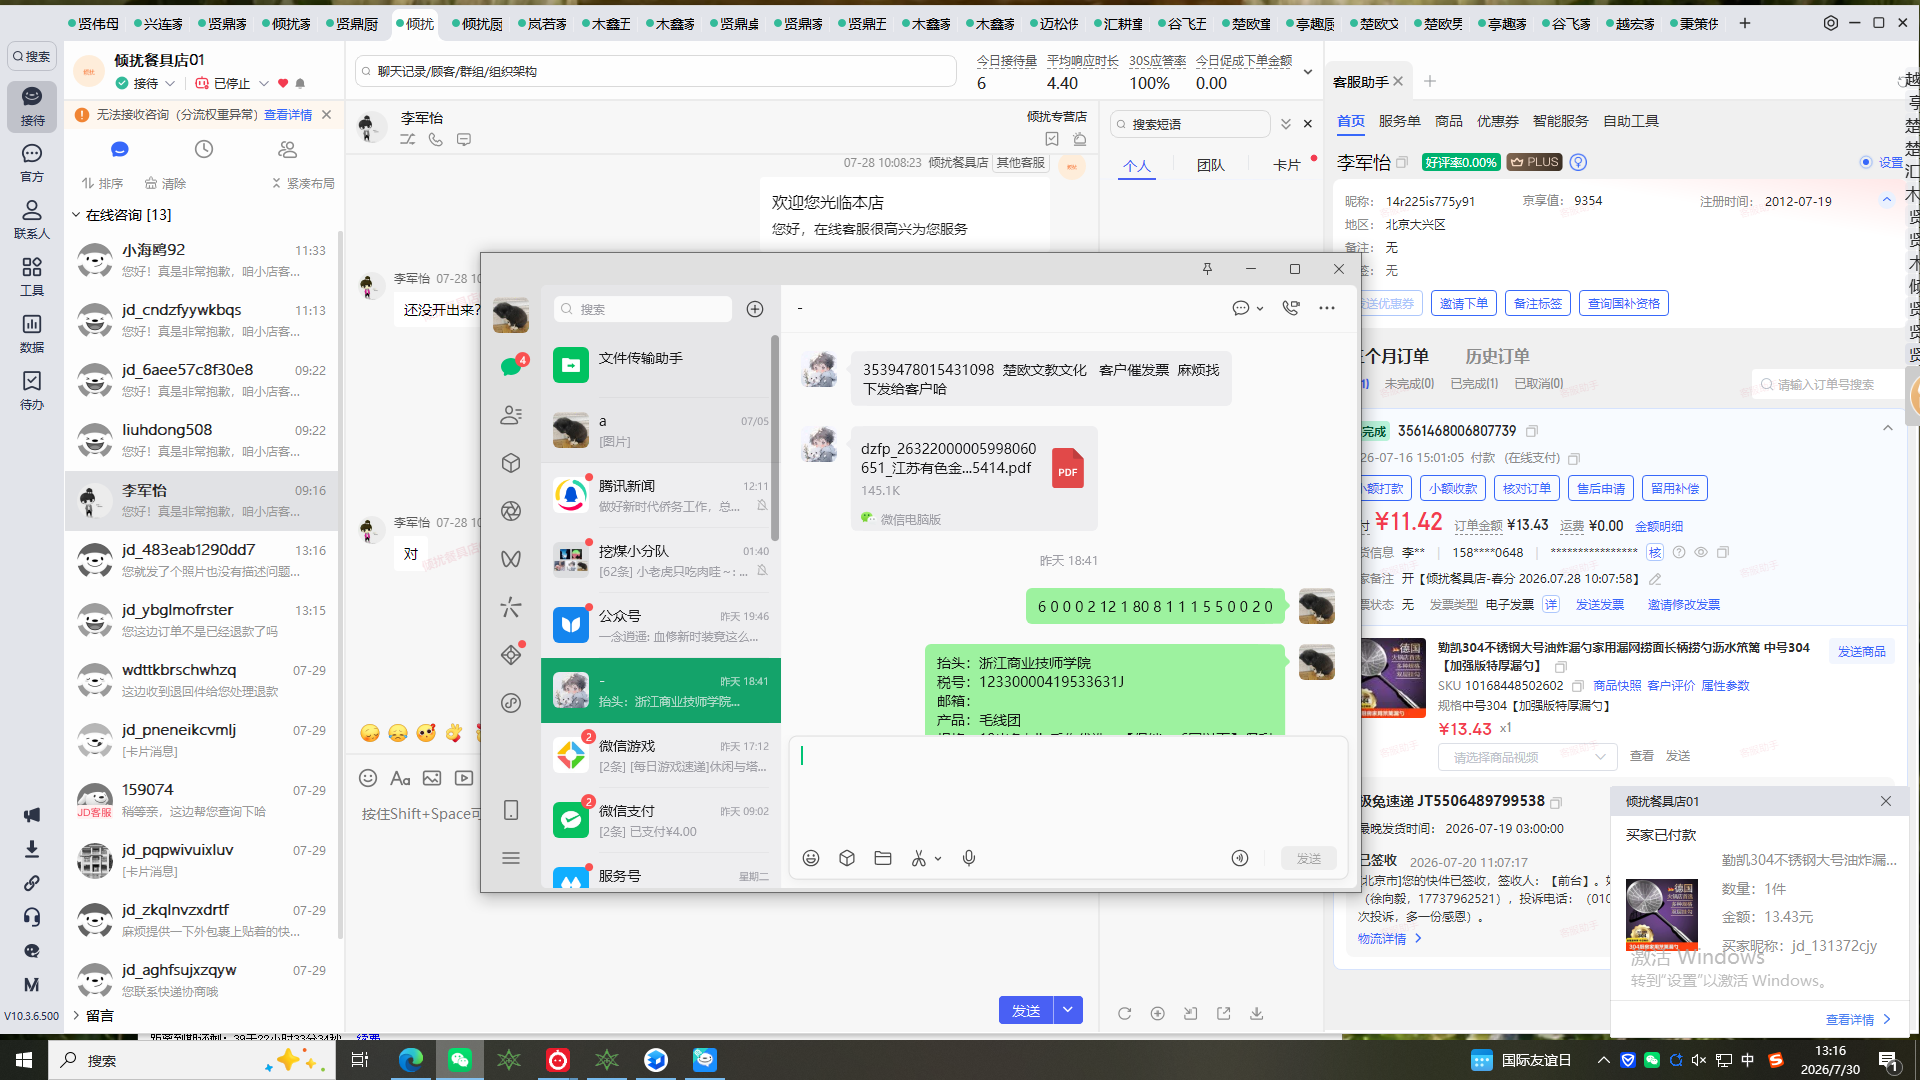
Task: Expand the quick-phrase double chevron
Action: coord(1286,124)
